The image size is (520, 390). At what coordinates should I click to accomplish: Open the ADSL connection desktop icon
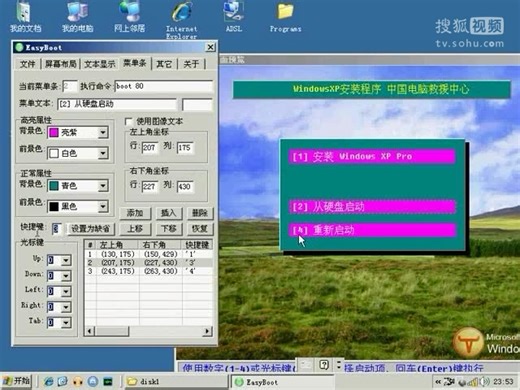pyautogui.click(x=234, y=17)
